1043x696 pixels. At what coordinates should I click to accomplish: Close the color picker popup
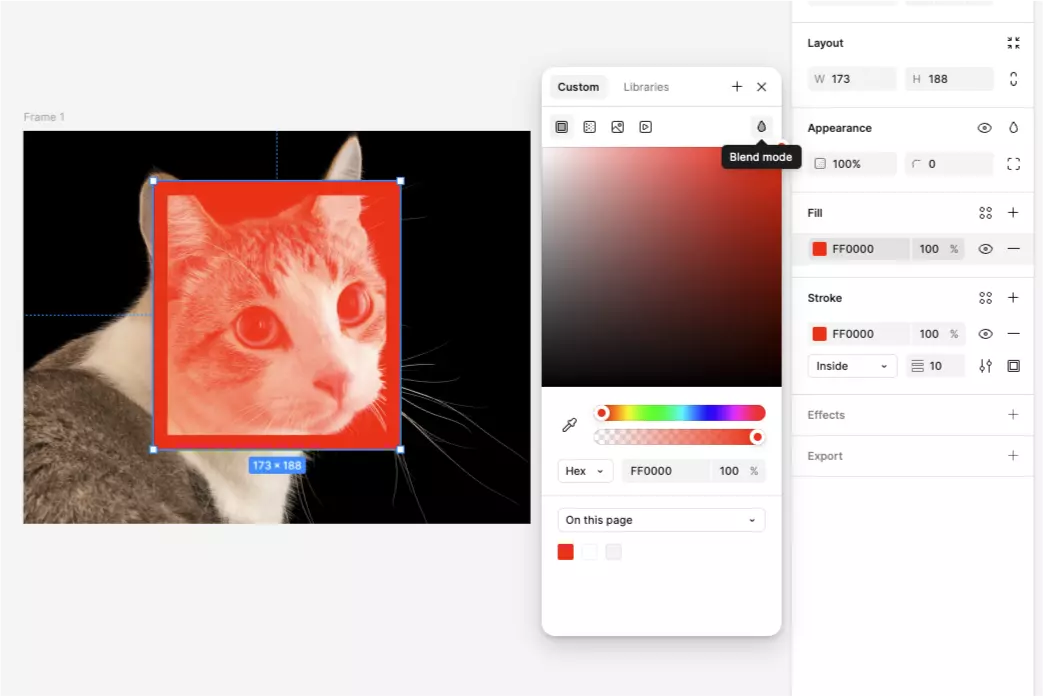[x=762, y=87]
